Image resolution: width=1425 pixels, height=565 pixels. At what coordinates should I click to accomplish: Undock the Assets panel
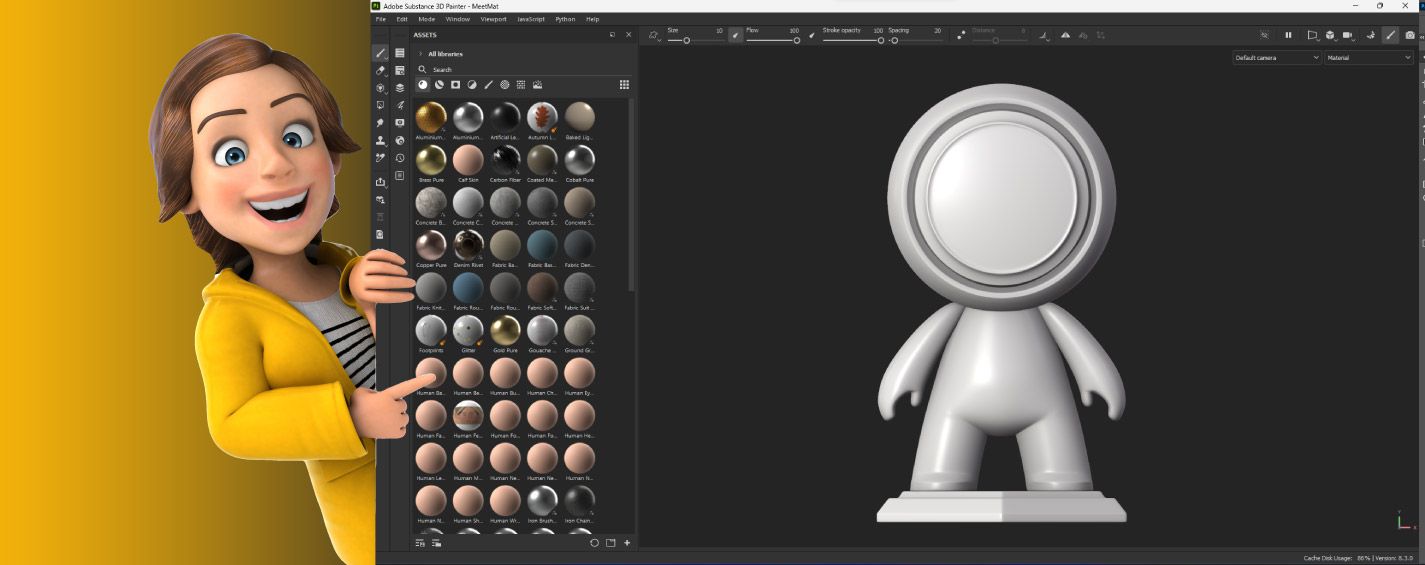click(613, 35)
